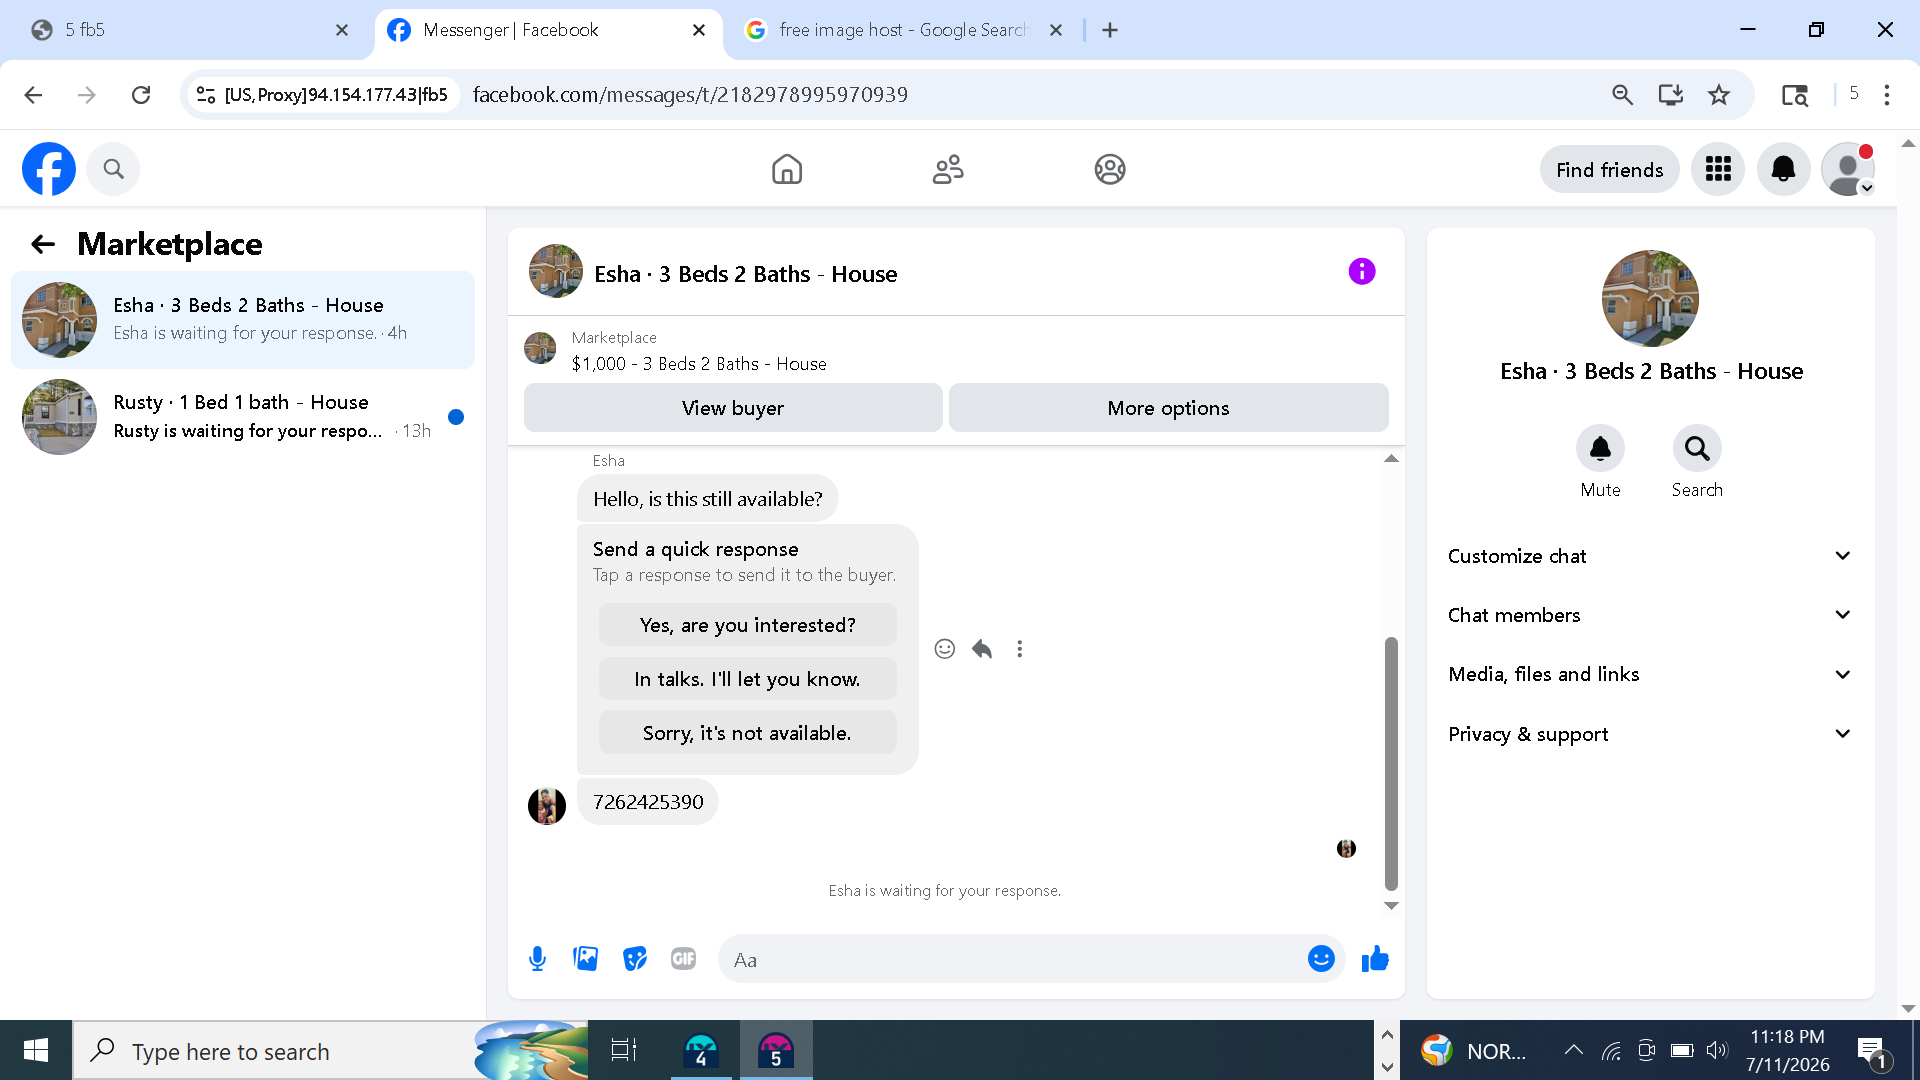1920x1080 pixels.
Task: Open the notifications bell icon
Action: [1783, 169]
